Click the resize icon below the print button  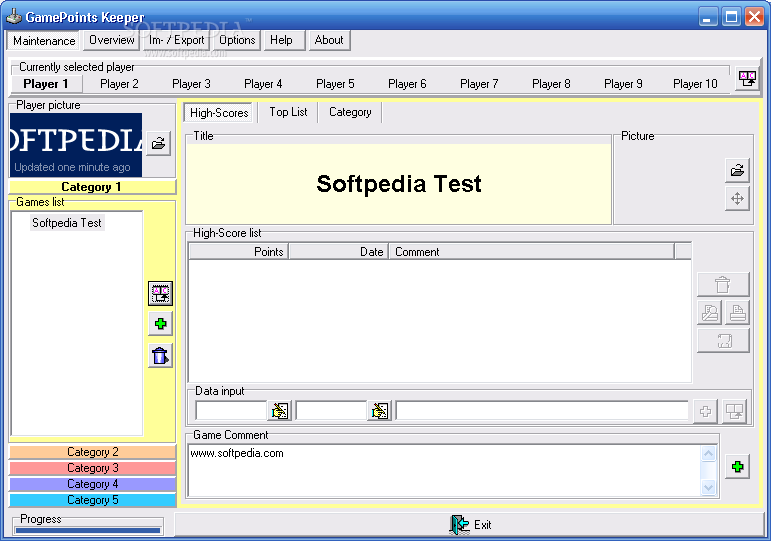point(723,340)
